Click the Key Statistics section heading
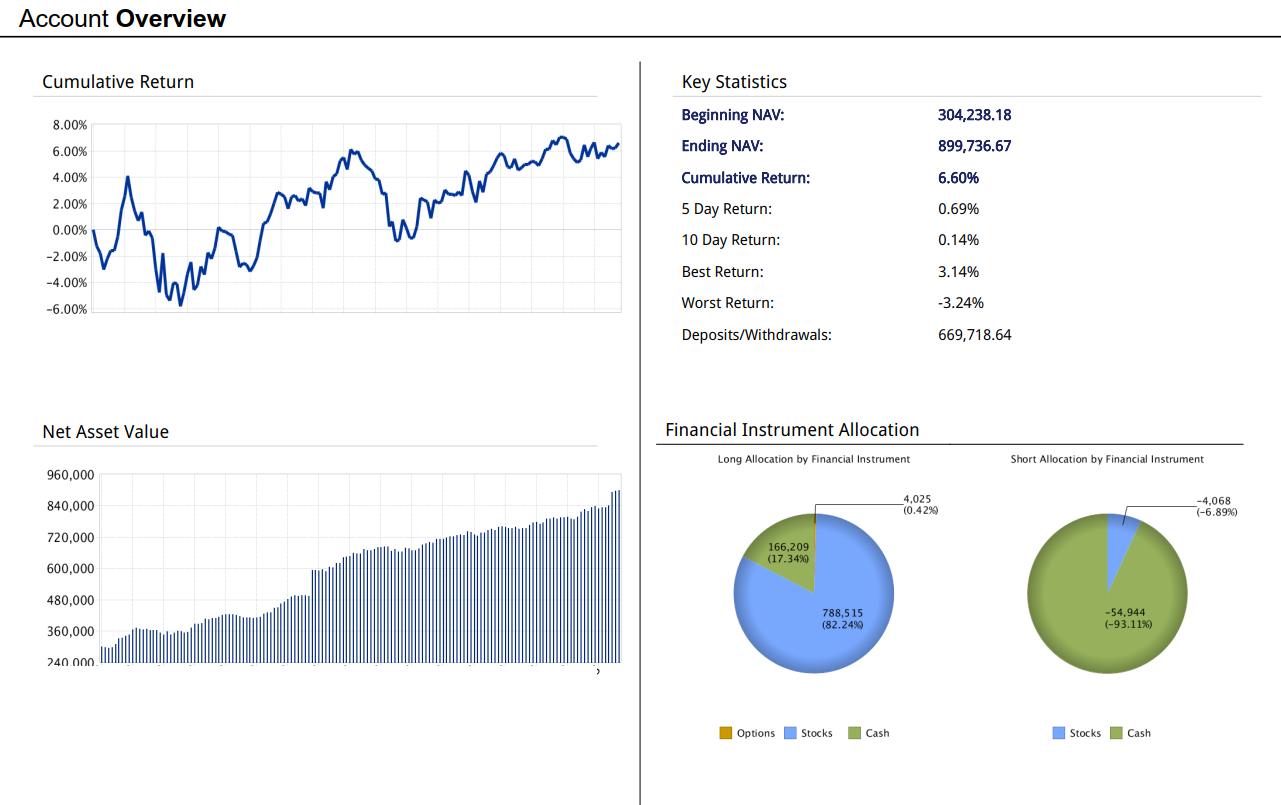Viewport: 1281px width, 805px height. coord(734,82)
